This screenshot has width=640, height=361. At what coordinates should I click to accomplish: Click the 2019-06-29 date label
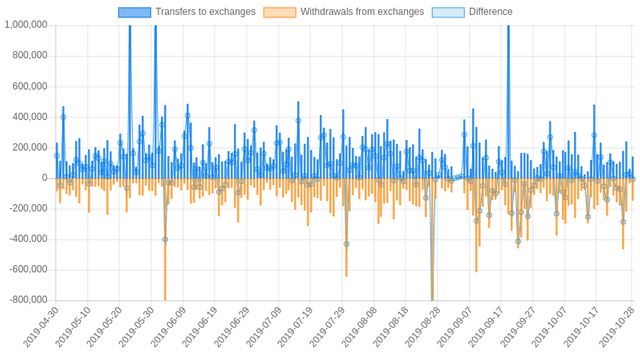coord(231,328)
